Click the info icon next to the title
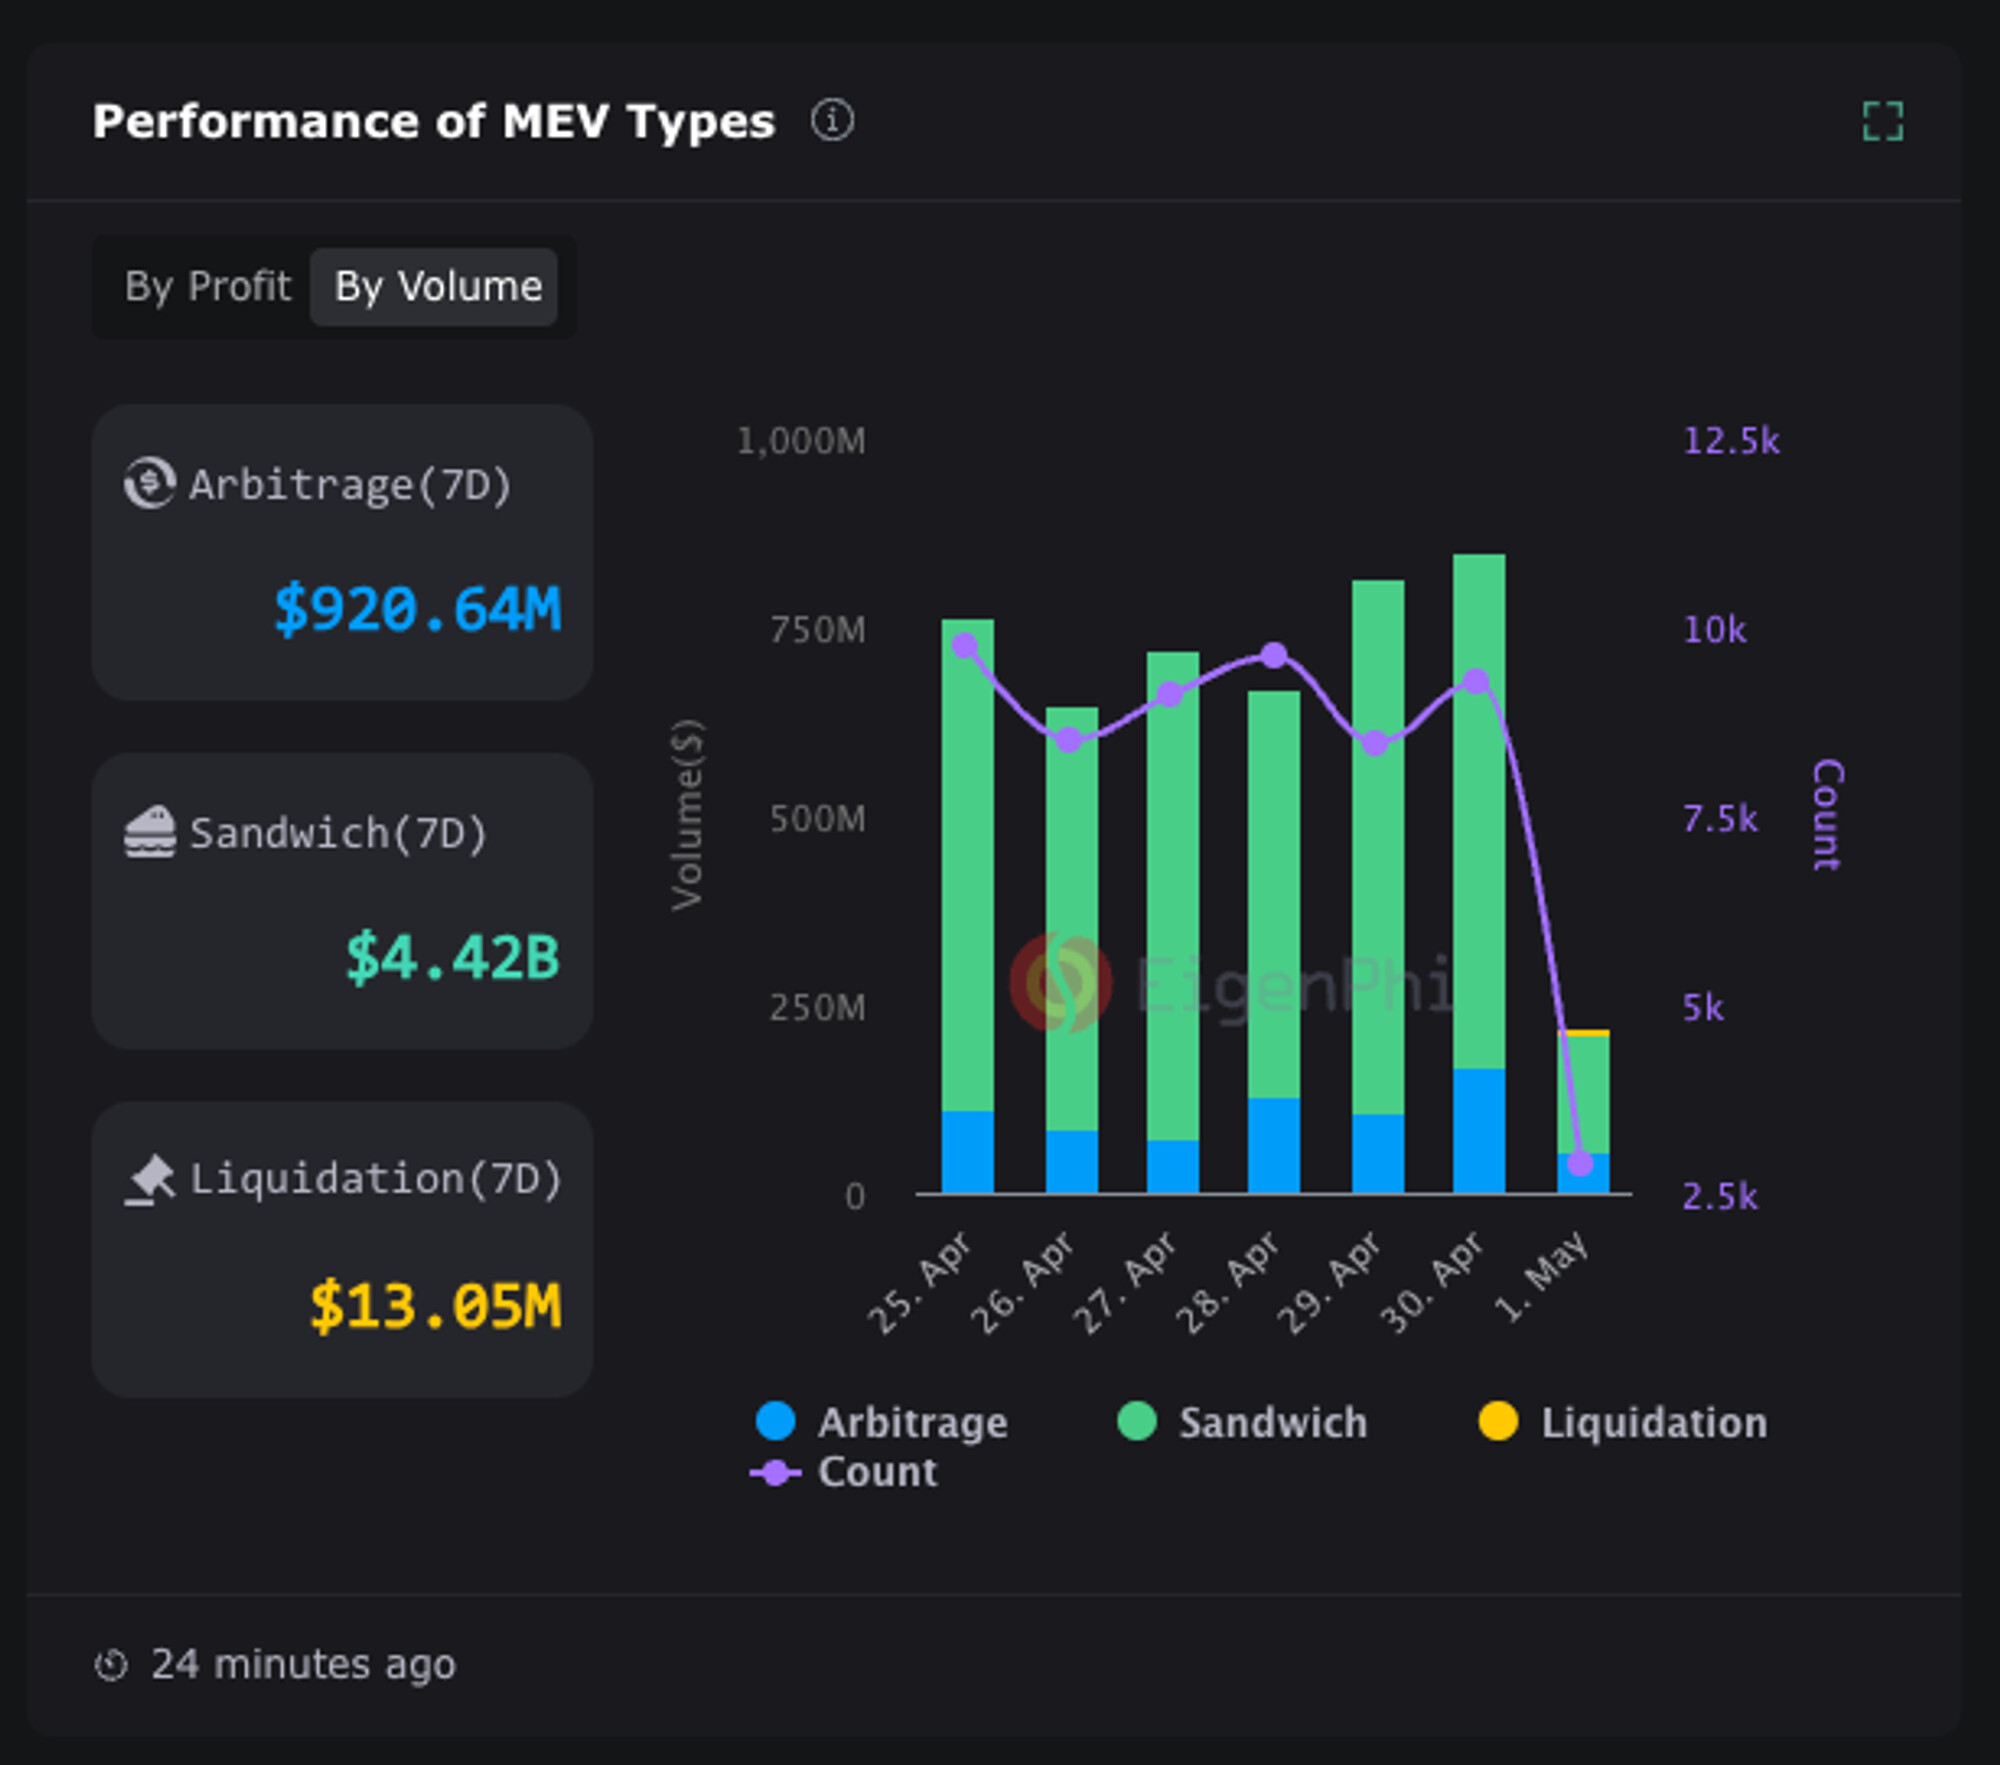 (x=833, y=120)
